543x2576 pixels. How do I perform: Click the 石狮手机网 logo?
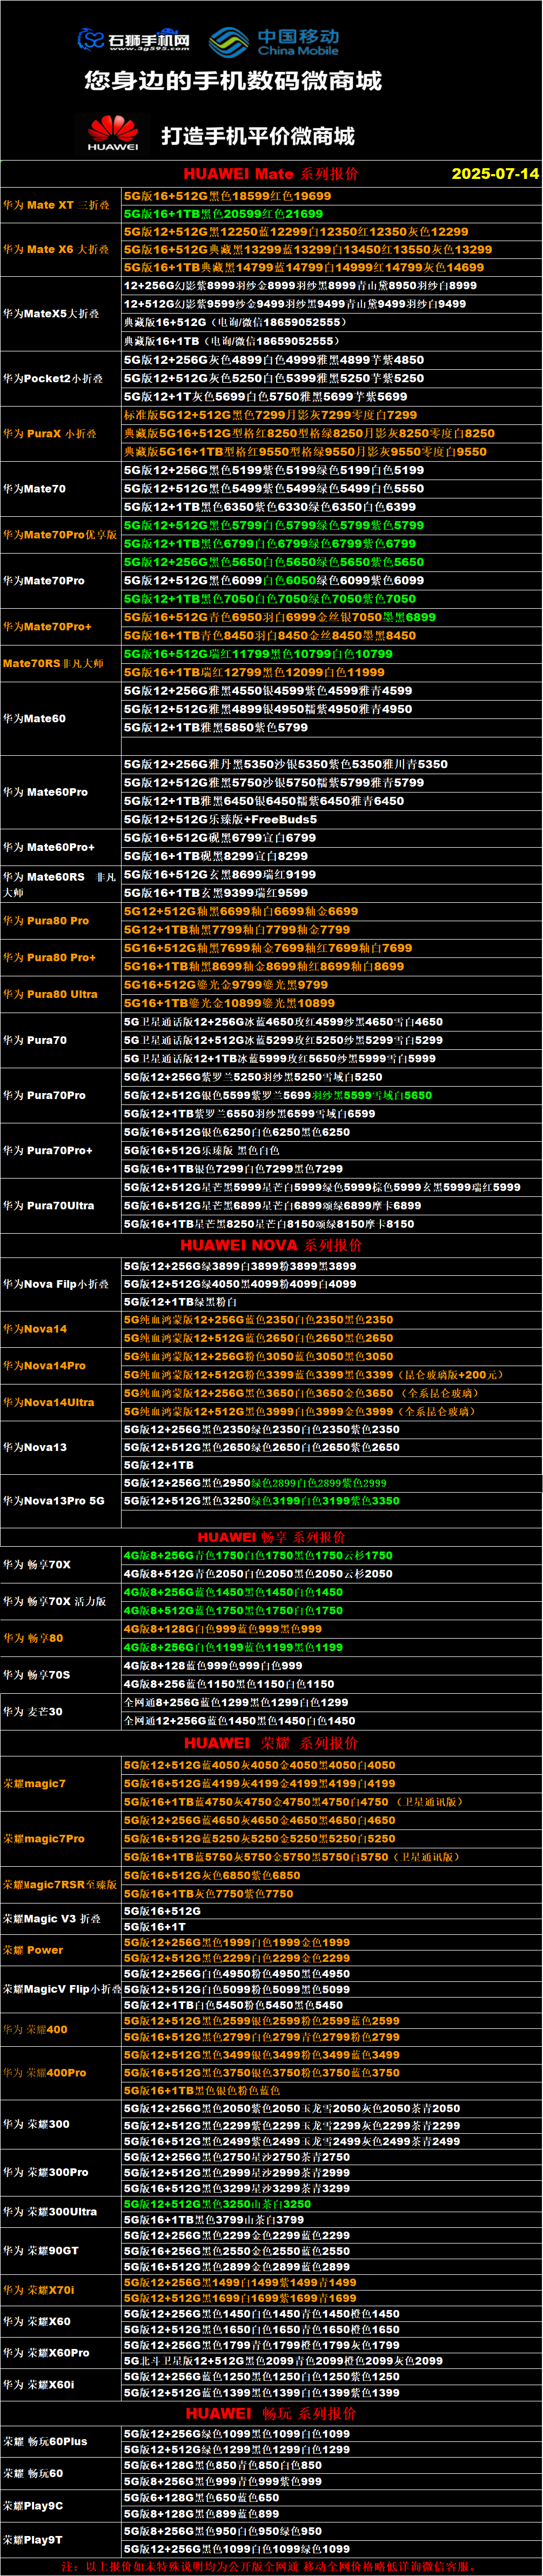(134, 40)
